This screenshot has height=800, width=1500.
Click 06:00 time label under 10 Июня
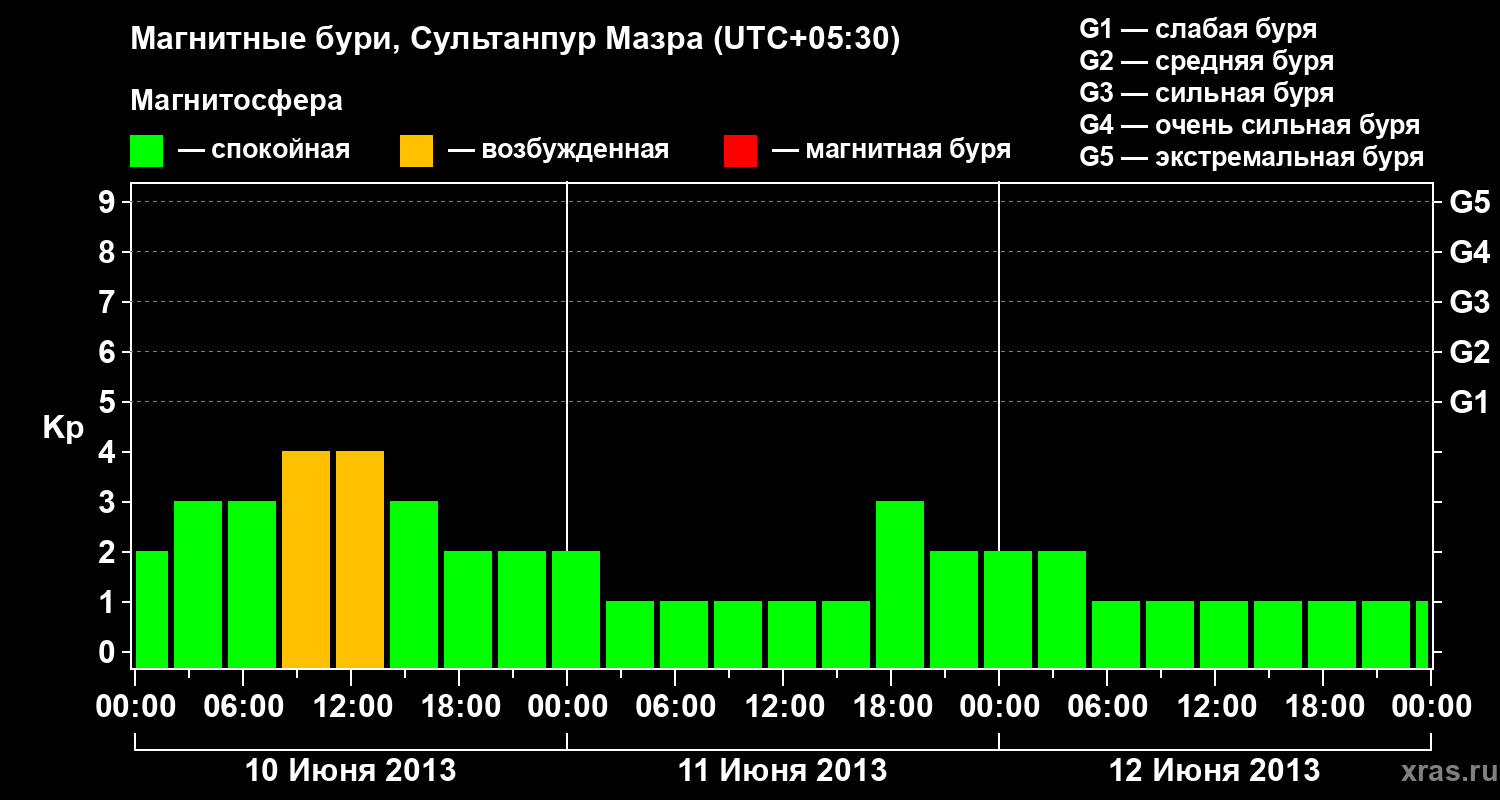[x=243, y=707]
